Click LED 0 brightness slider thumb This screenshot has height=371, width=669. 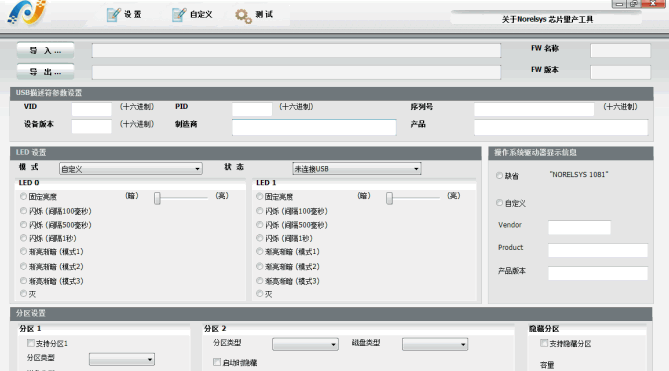click(157, 198)
